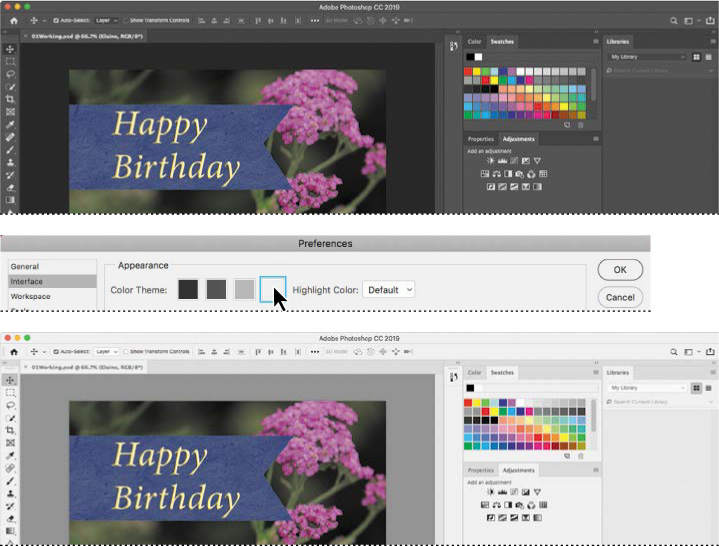Choose the darkest Color Theme swatch in Preferences
Viewport: 719px width, 546px height.
click(x=188, y=290)
